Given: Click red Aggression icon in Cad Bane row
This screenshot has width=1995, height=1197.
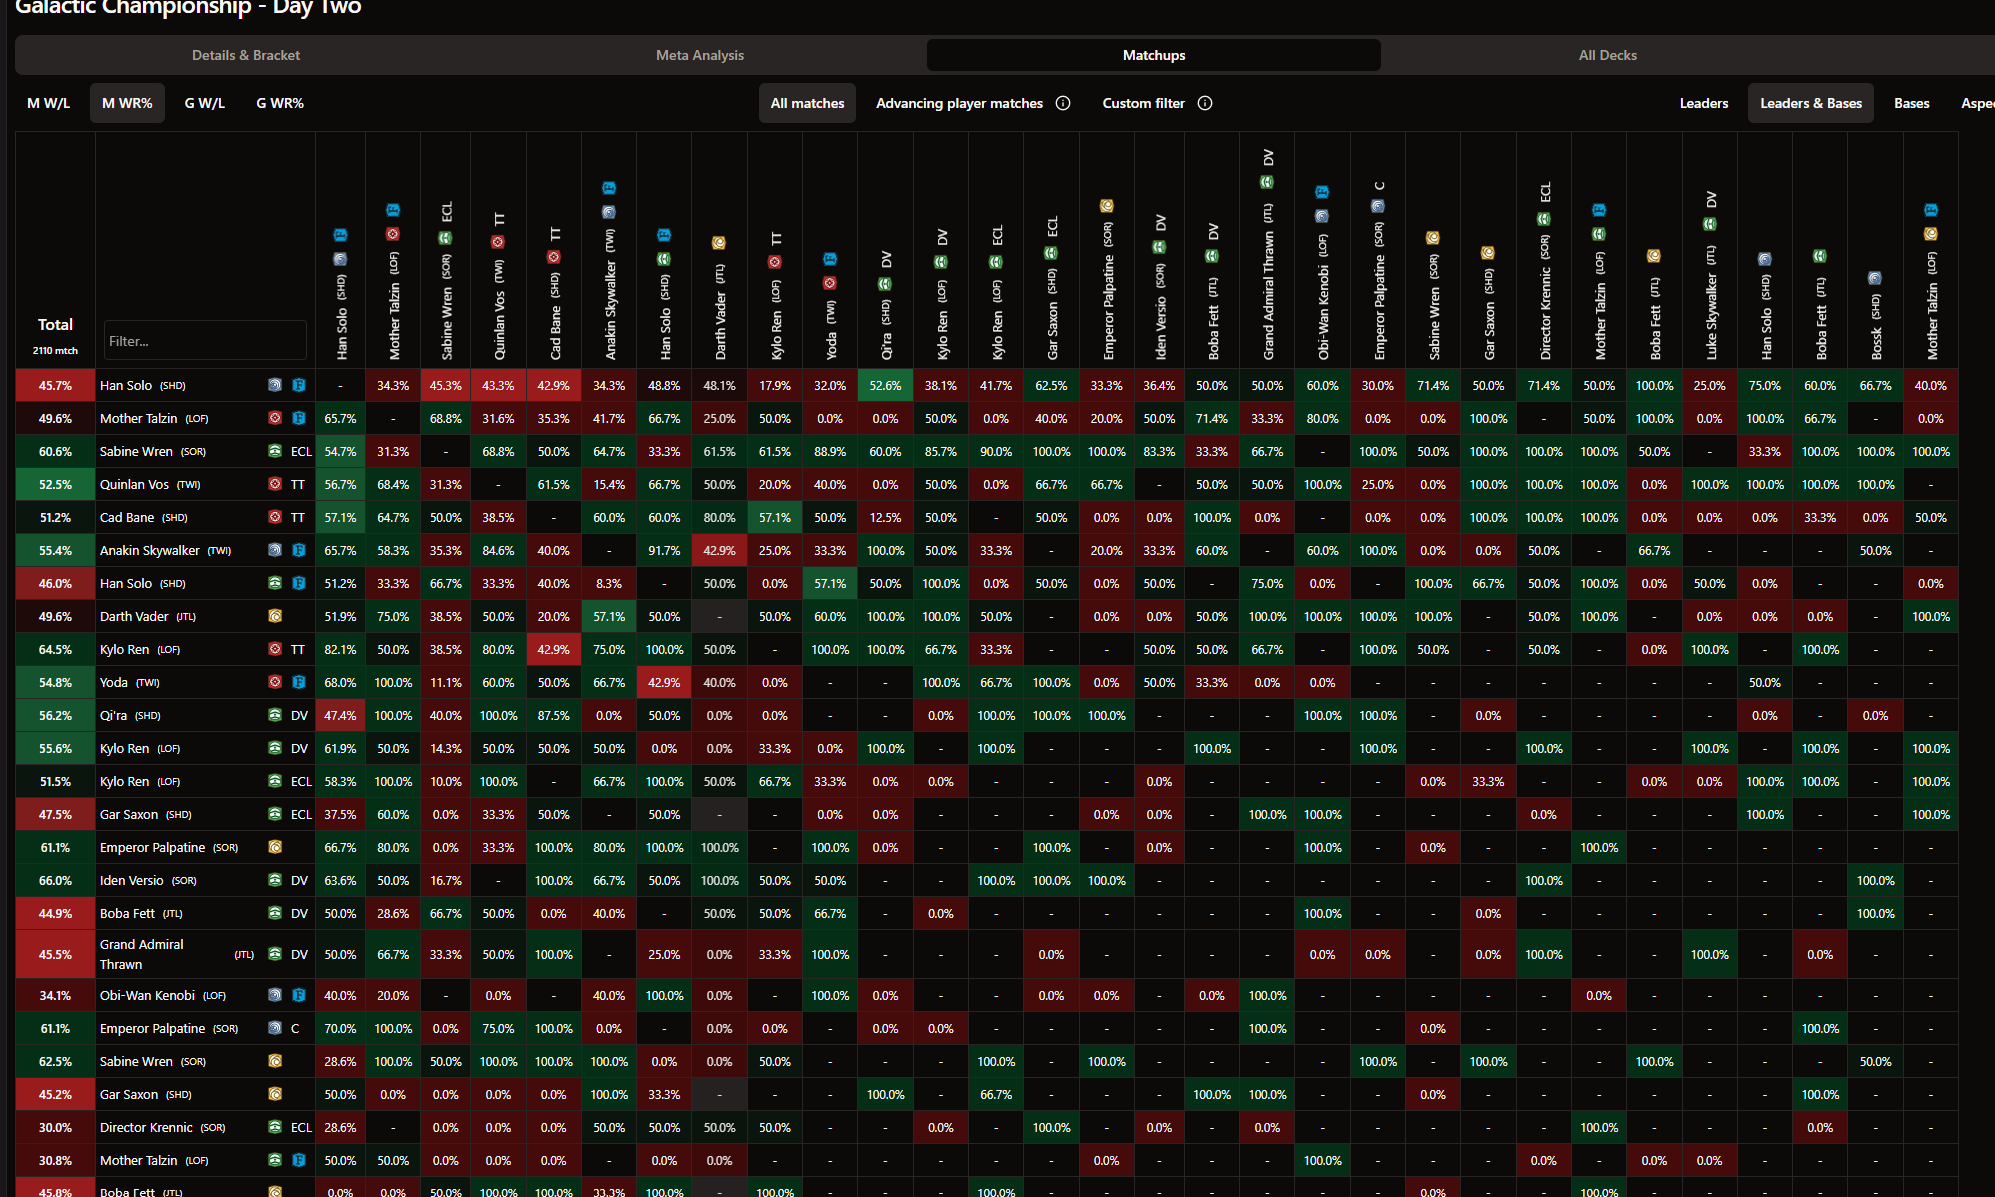Looking at the screenshot, I should point(275,517).
